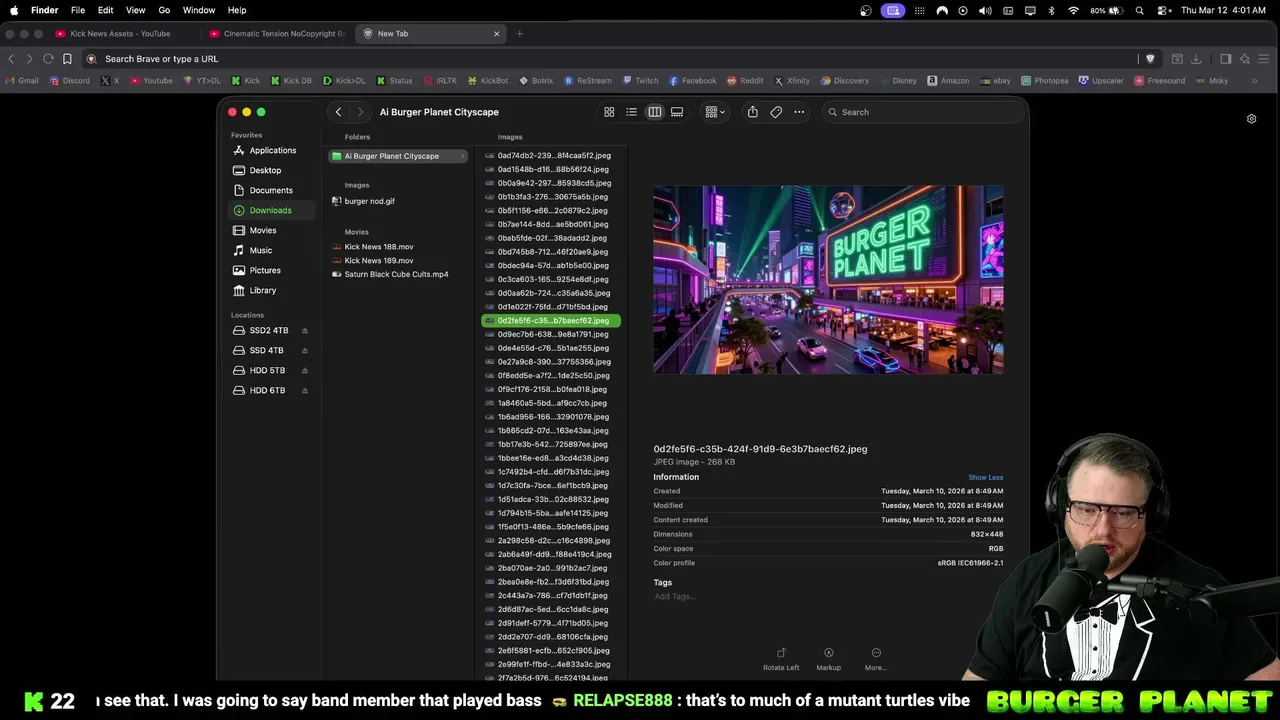
Task: Select Kick News 189.mov
Action: coord(378,260)
